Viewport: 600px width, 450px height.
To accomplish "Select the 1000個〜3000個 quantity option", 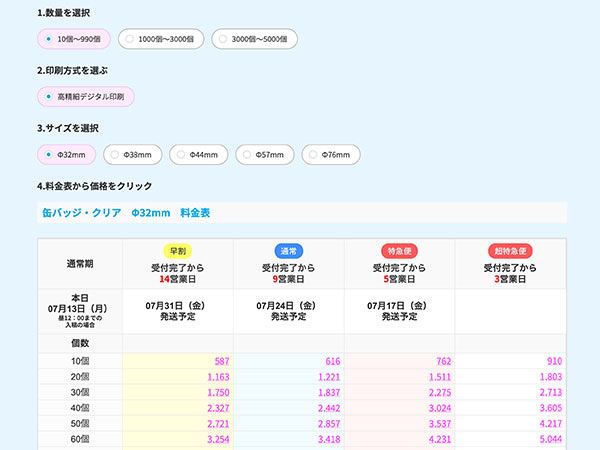I will [x=161, y=39].
